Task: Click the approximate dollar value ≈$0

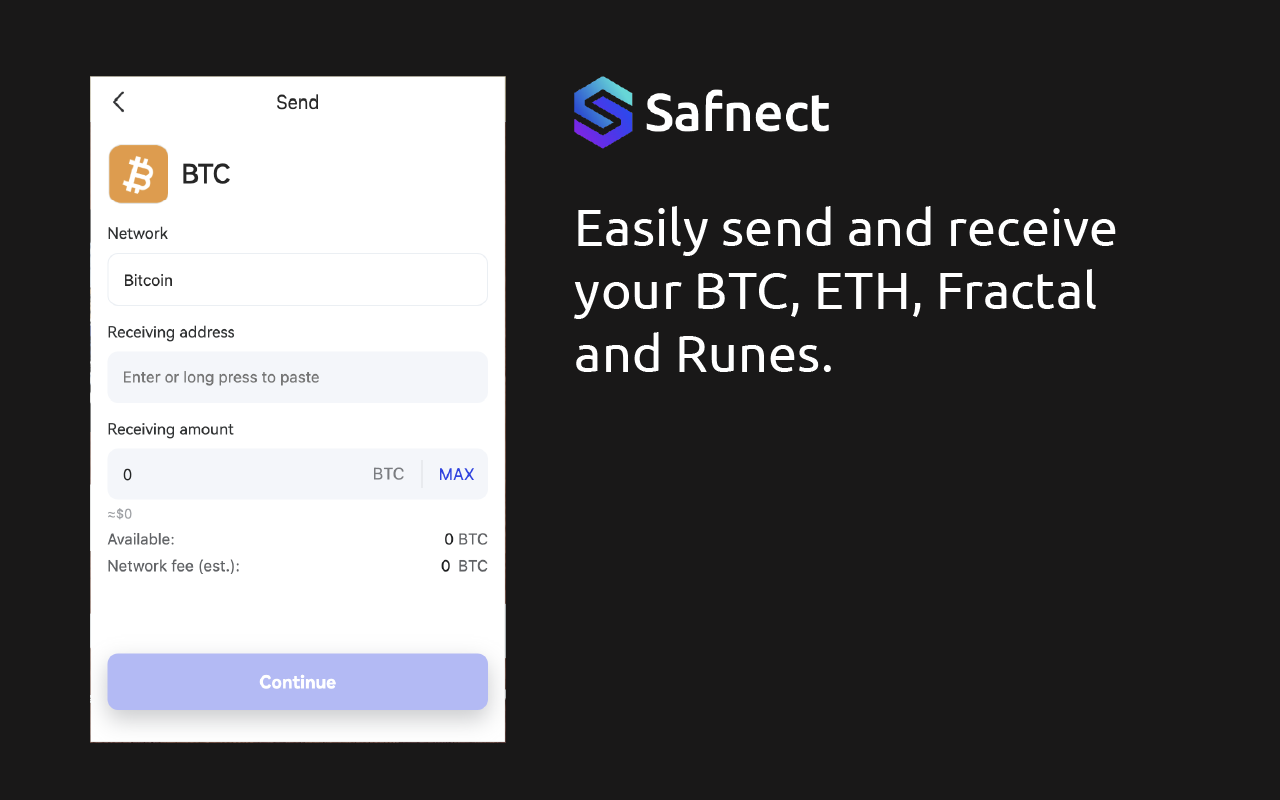Action: click(x=118, y=513)
